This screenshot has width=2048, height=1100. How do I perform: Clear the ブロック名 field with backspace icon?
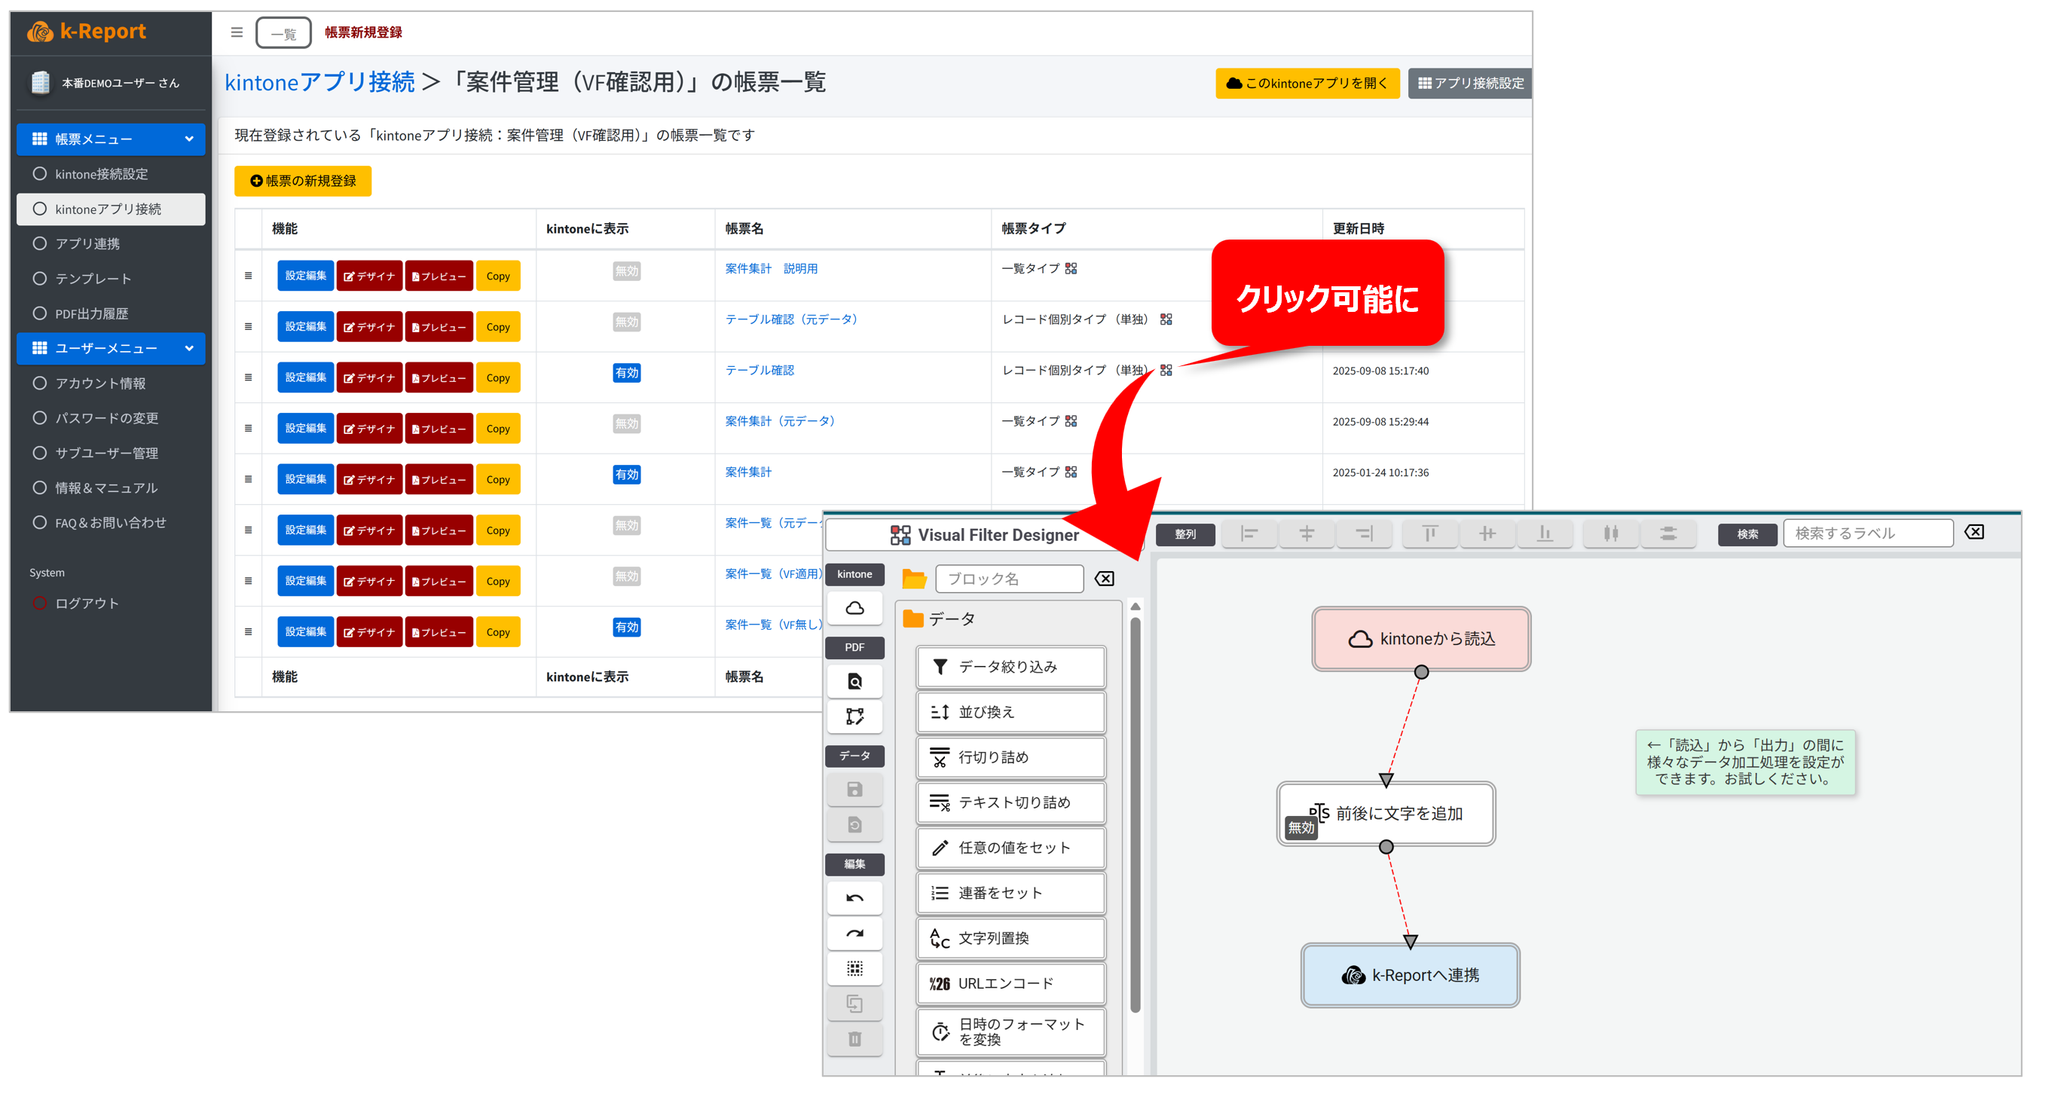(x=1104, y=579)
